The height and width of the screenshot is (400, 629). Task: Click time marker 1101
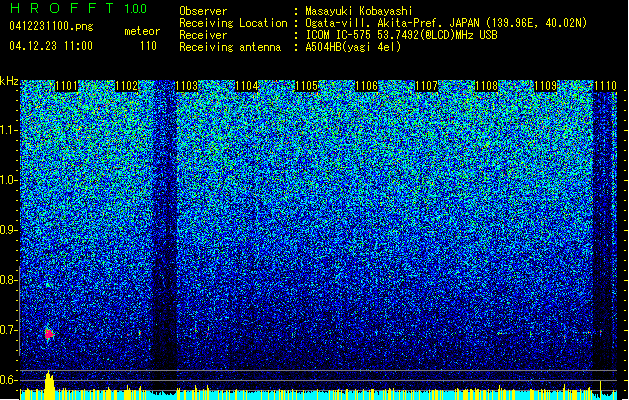click(66, 86)
